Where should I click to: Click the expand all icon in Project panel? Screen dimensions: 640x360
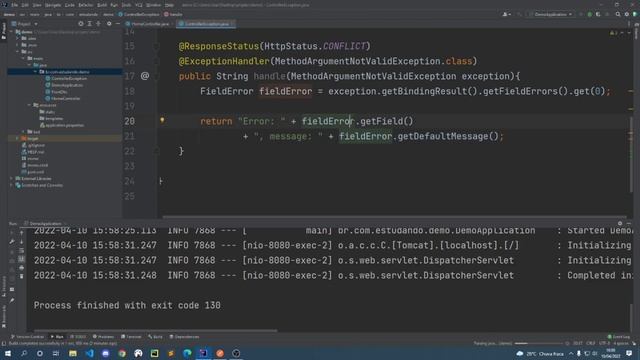(89, 24)
